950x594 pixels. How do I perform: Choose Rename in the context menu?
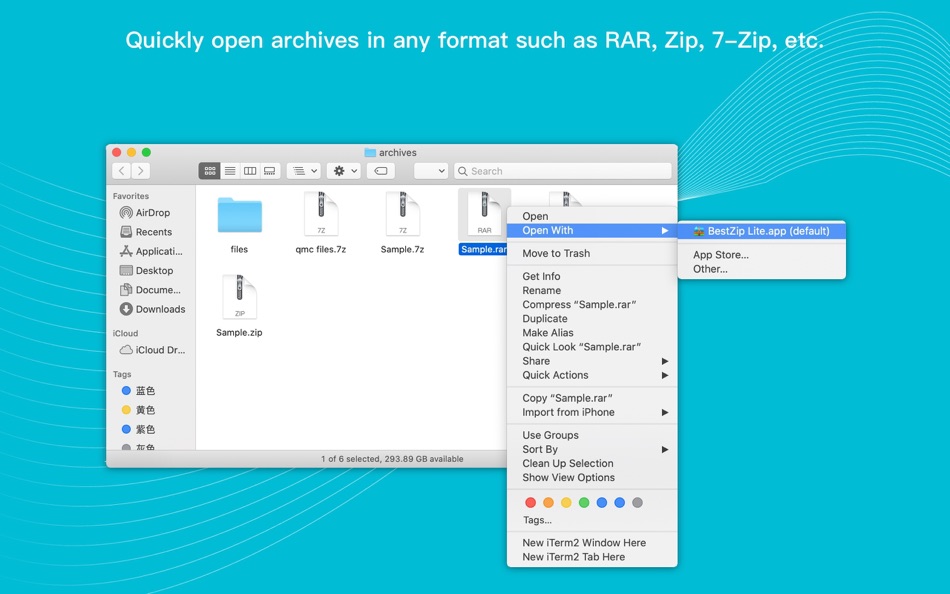click(x=592, y=290)
